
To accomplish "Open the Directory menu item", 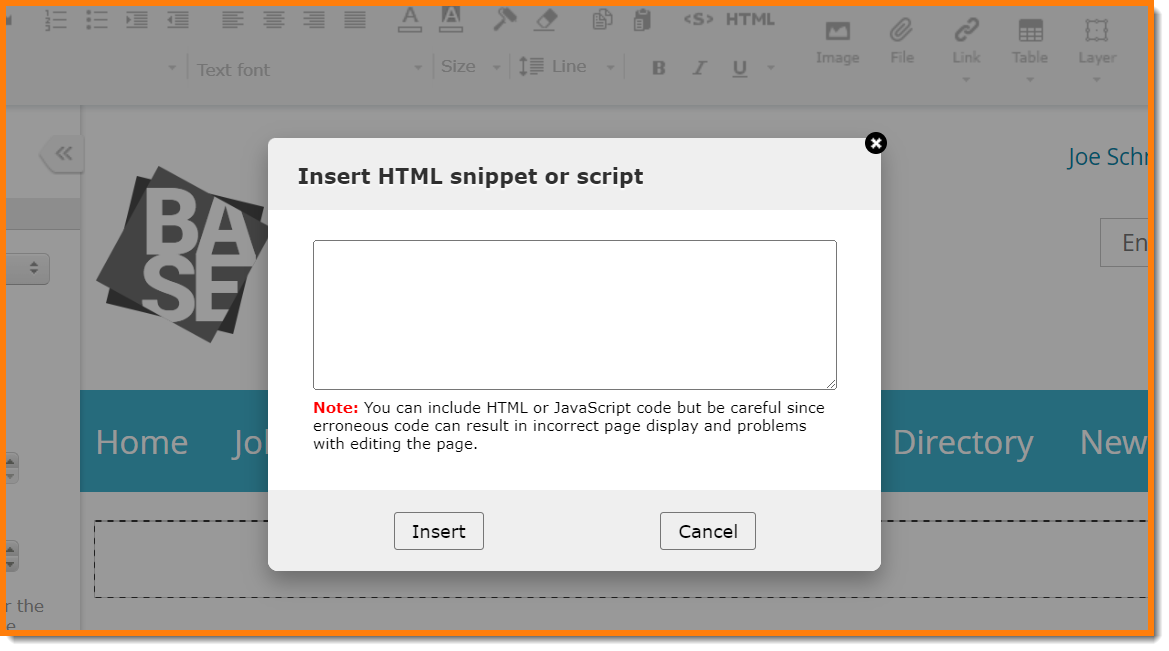I will [x=962, y=442].
